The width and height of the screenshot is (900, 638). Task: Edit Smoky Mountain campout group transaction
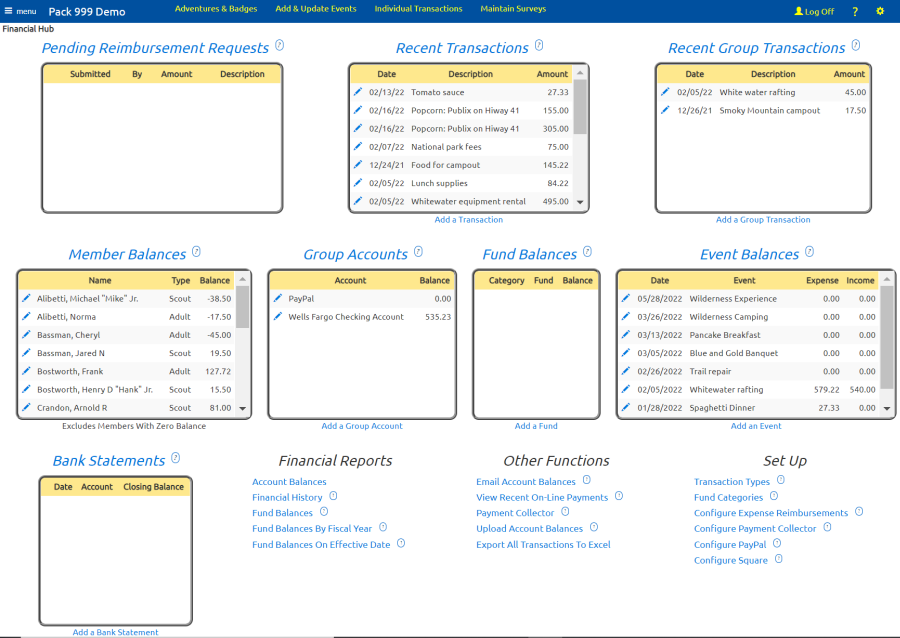(x=665, y=110)
